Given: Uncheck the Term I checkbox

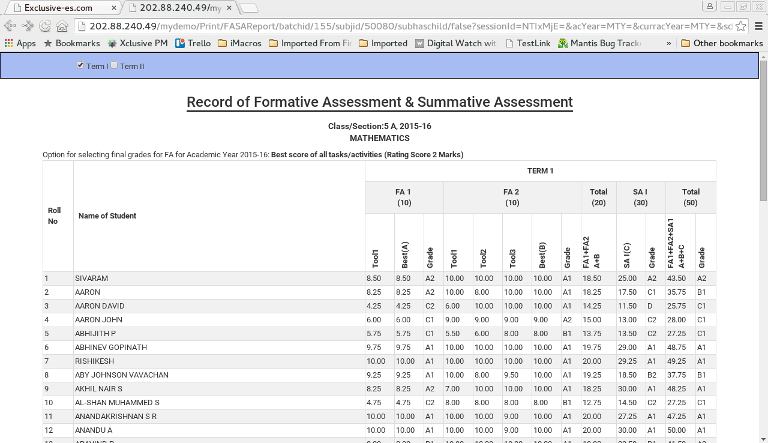Looking at the screenshot, I should 81,65.
